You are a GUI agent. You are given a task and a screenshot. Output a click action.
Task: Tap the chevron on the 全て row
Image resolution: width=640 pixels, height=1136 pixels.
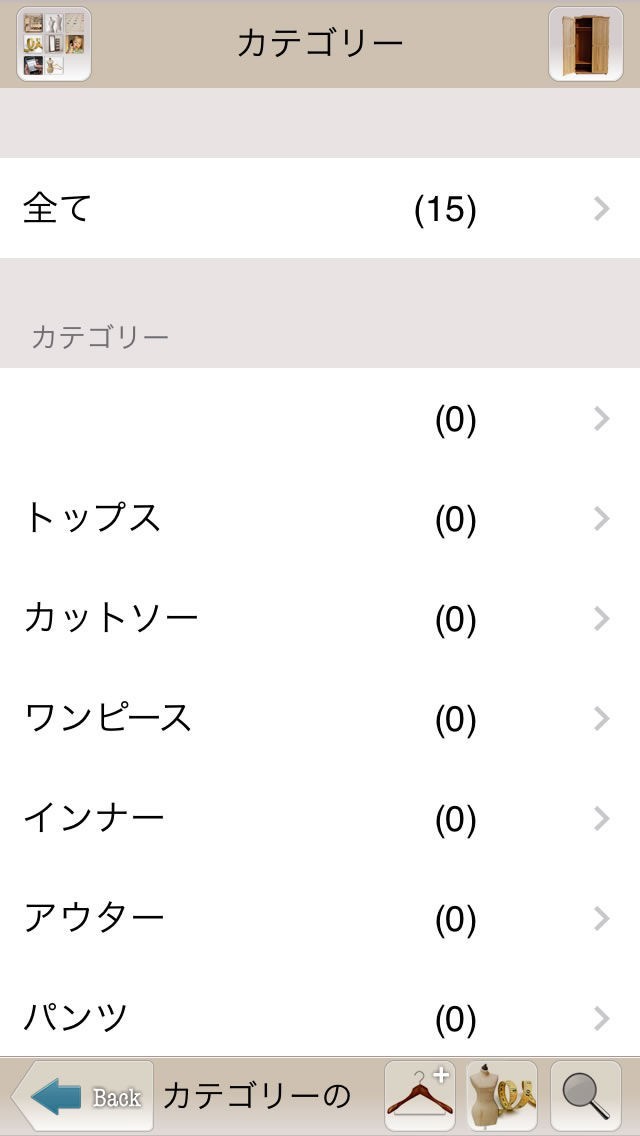(601, 208)
